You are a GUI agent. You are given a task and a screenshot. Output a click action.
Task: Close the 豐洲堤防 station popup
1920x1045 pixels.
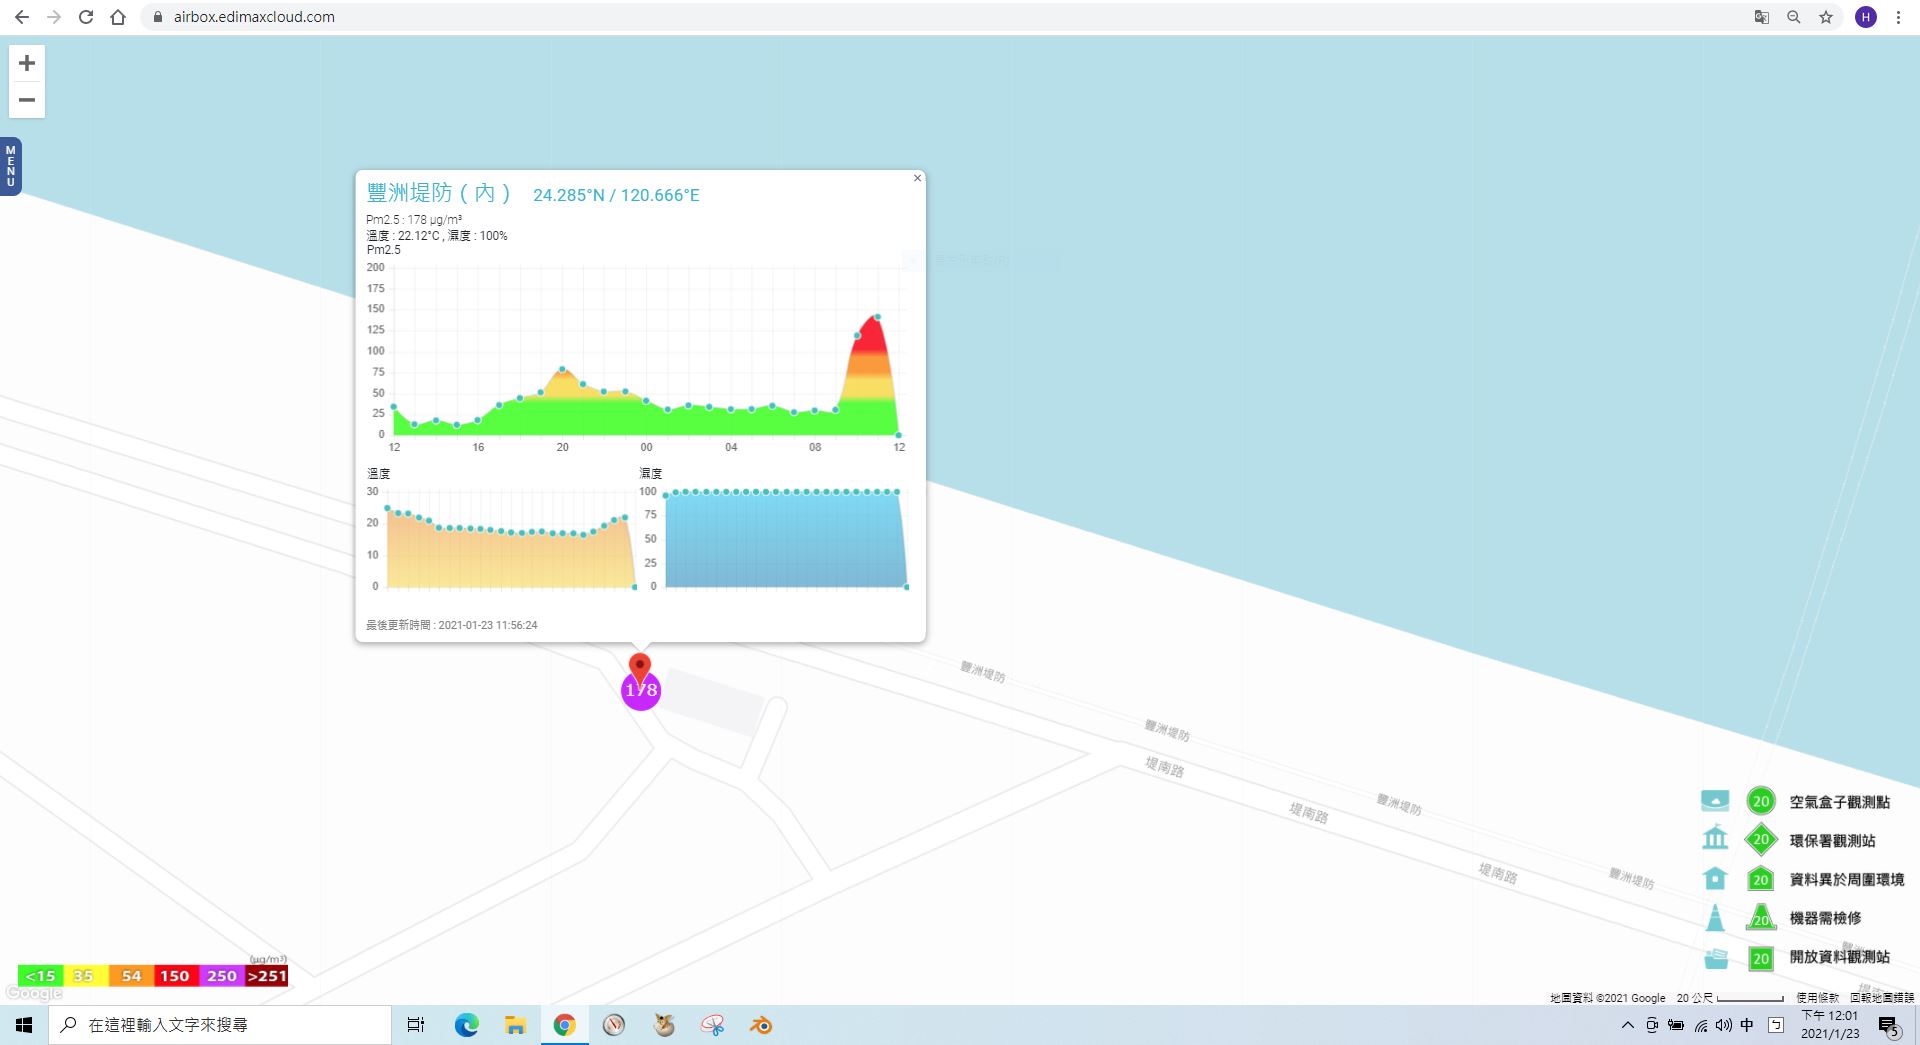917,178
